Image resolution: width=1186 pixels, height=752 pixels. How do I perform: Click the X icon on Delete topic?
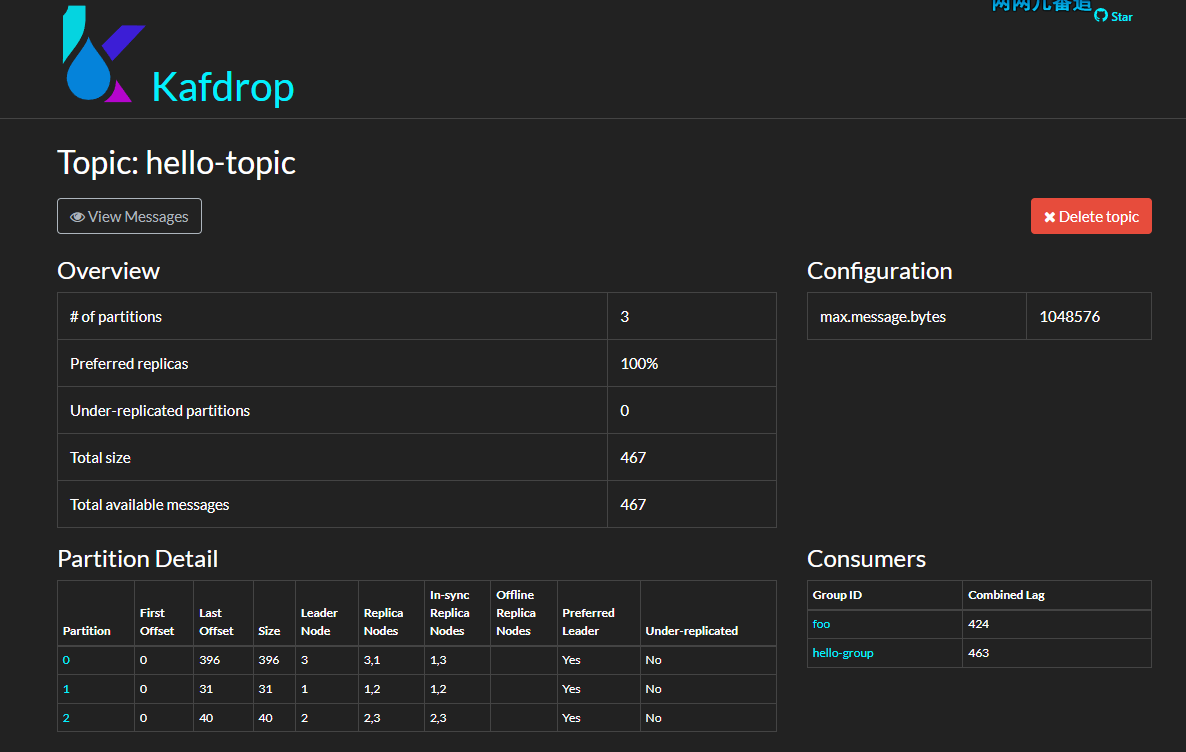1049,217
